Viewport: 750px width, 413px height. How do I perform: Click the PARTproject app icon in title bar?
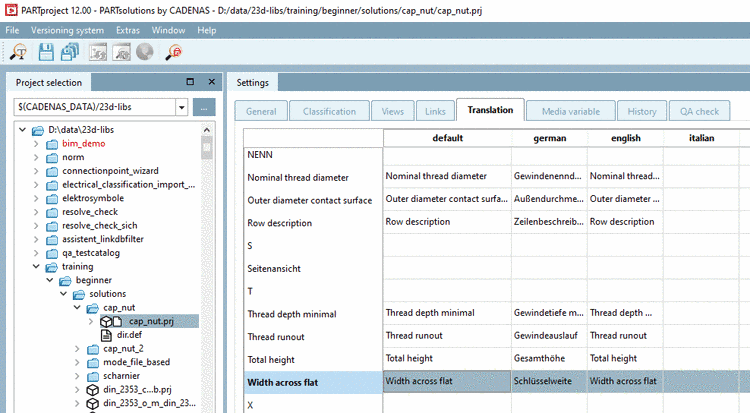click(11, 10)
